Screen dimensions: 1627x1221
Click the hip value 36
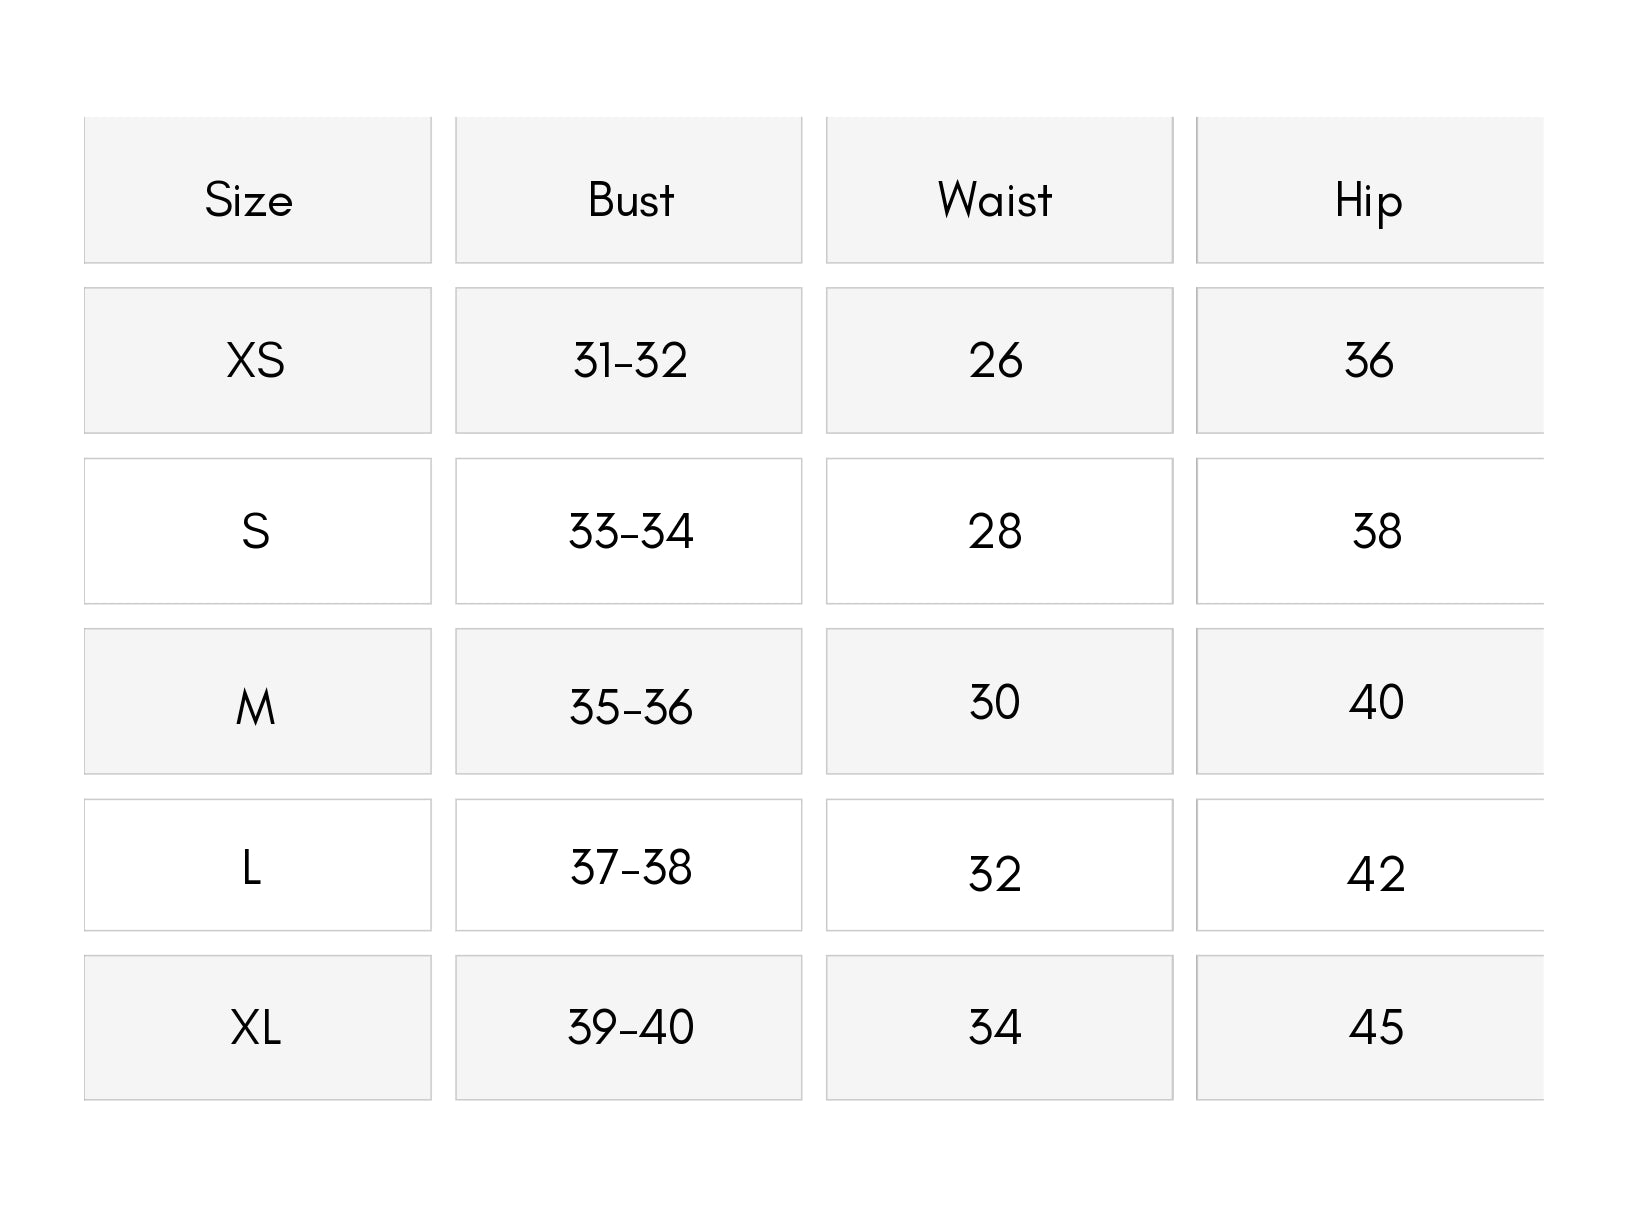tap(1369, 361)
